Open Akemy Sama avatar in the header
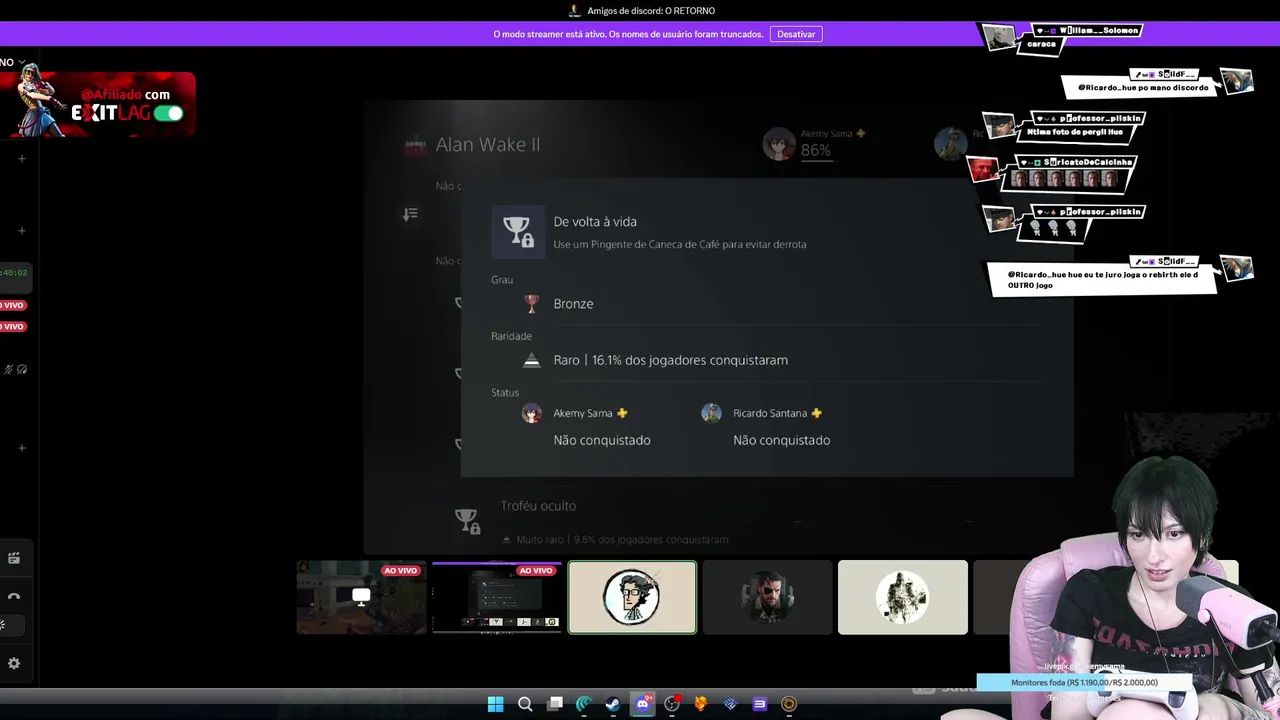 click(779, 144)
